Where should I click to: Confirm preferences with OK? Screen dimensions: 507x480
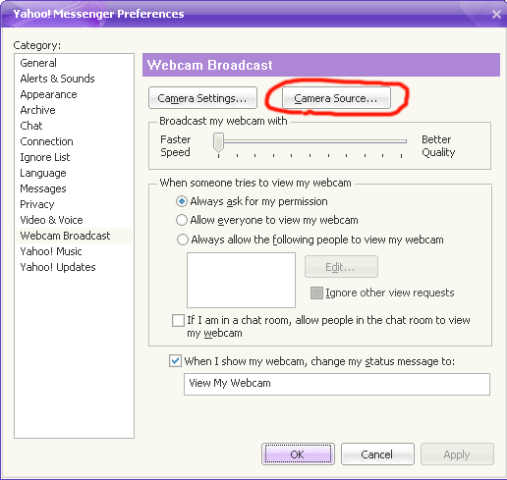tap(298, 454)
